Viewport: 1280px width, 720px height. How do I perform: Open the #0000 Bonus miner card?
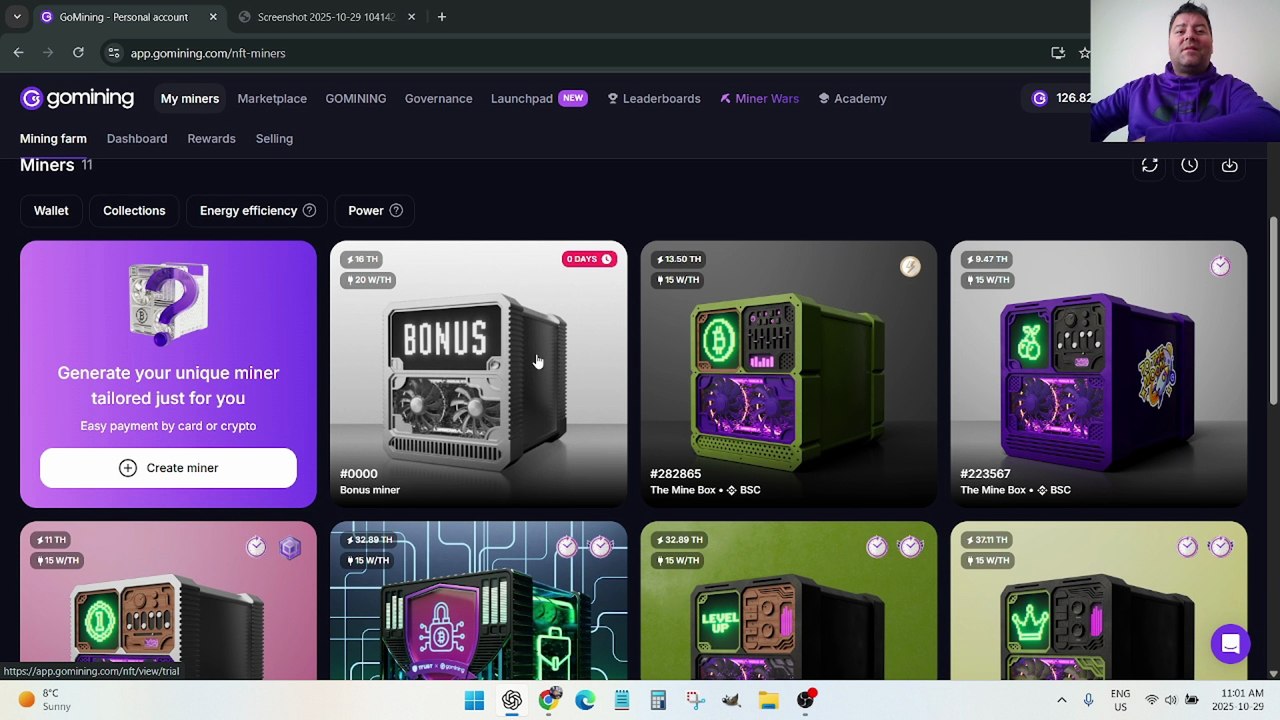pyautogui.click(x=479, y=374)
